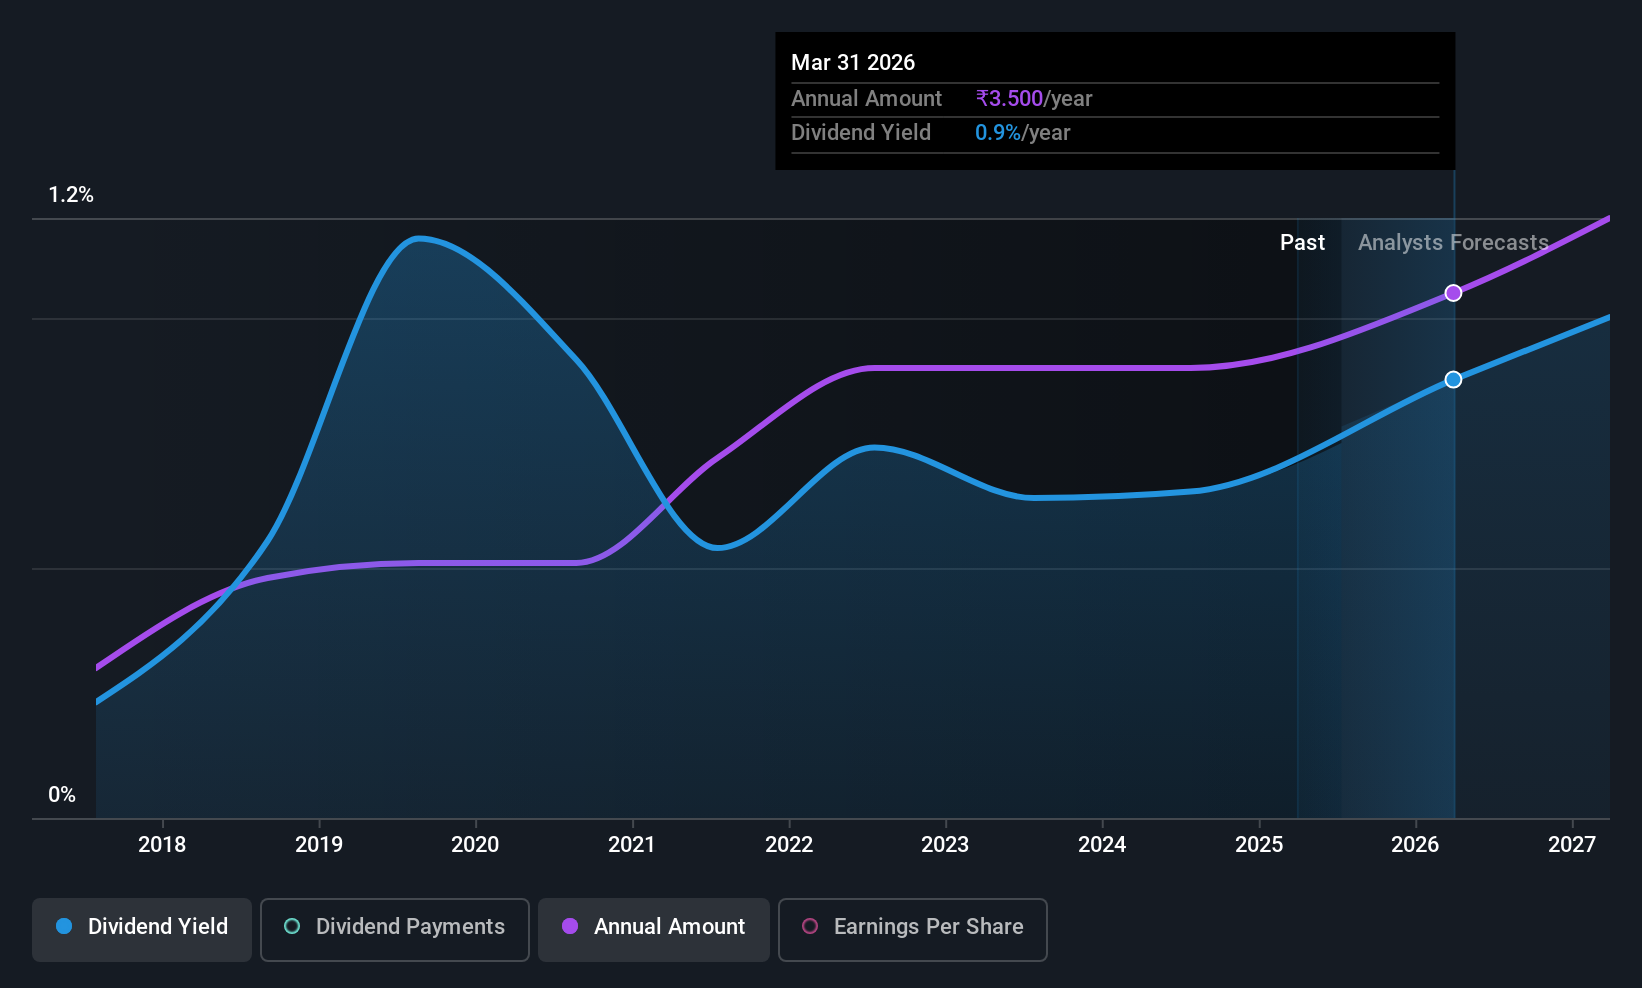
Task: Click the 2027 x-axis label
Action: pyautogui.click(x=1572, y=845)
